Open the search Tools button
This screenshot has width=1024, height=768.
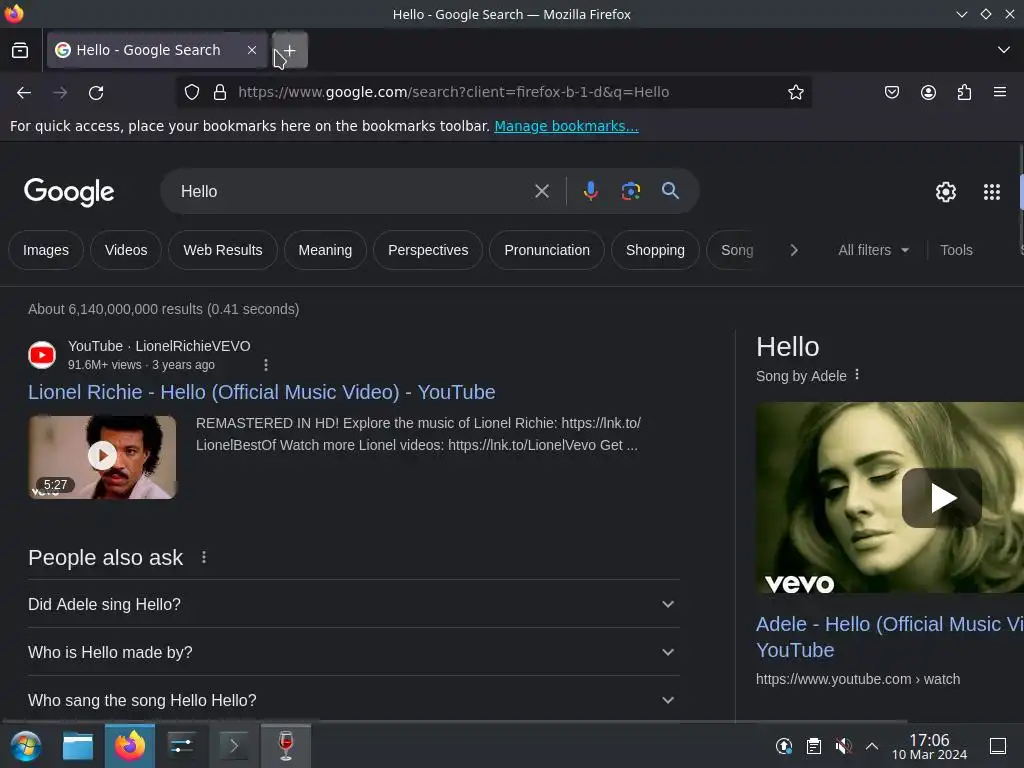(956, 250)
